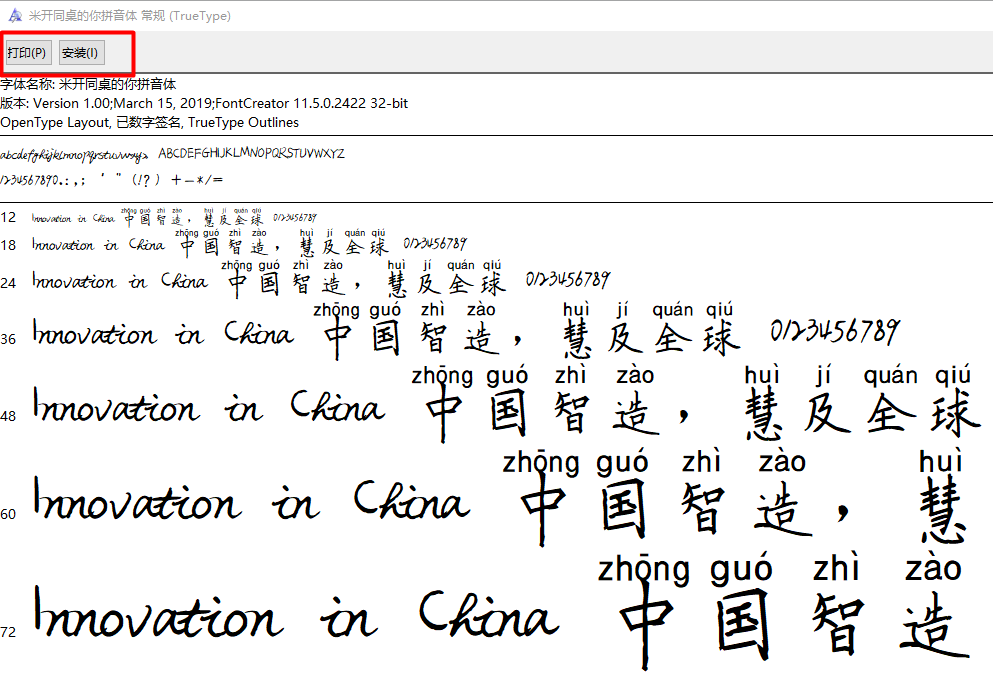
Task: Click the digits and punctuation sample row
Action: 112,180
